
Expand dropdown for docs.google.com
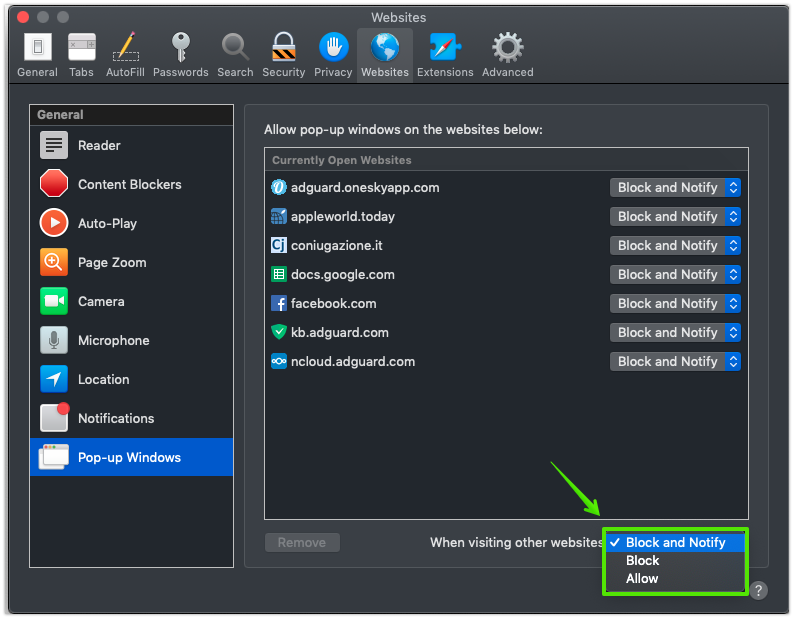[675, 274]
